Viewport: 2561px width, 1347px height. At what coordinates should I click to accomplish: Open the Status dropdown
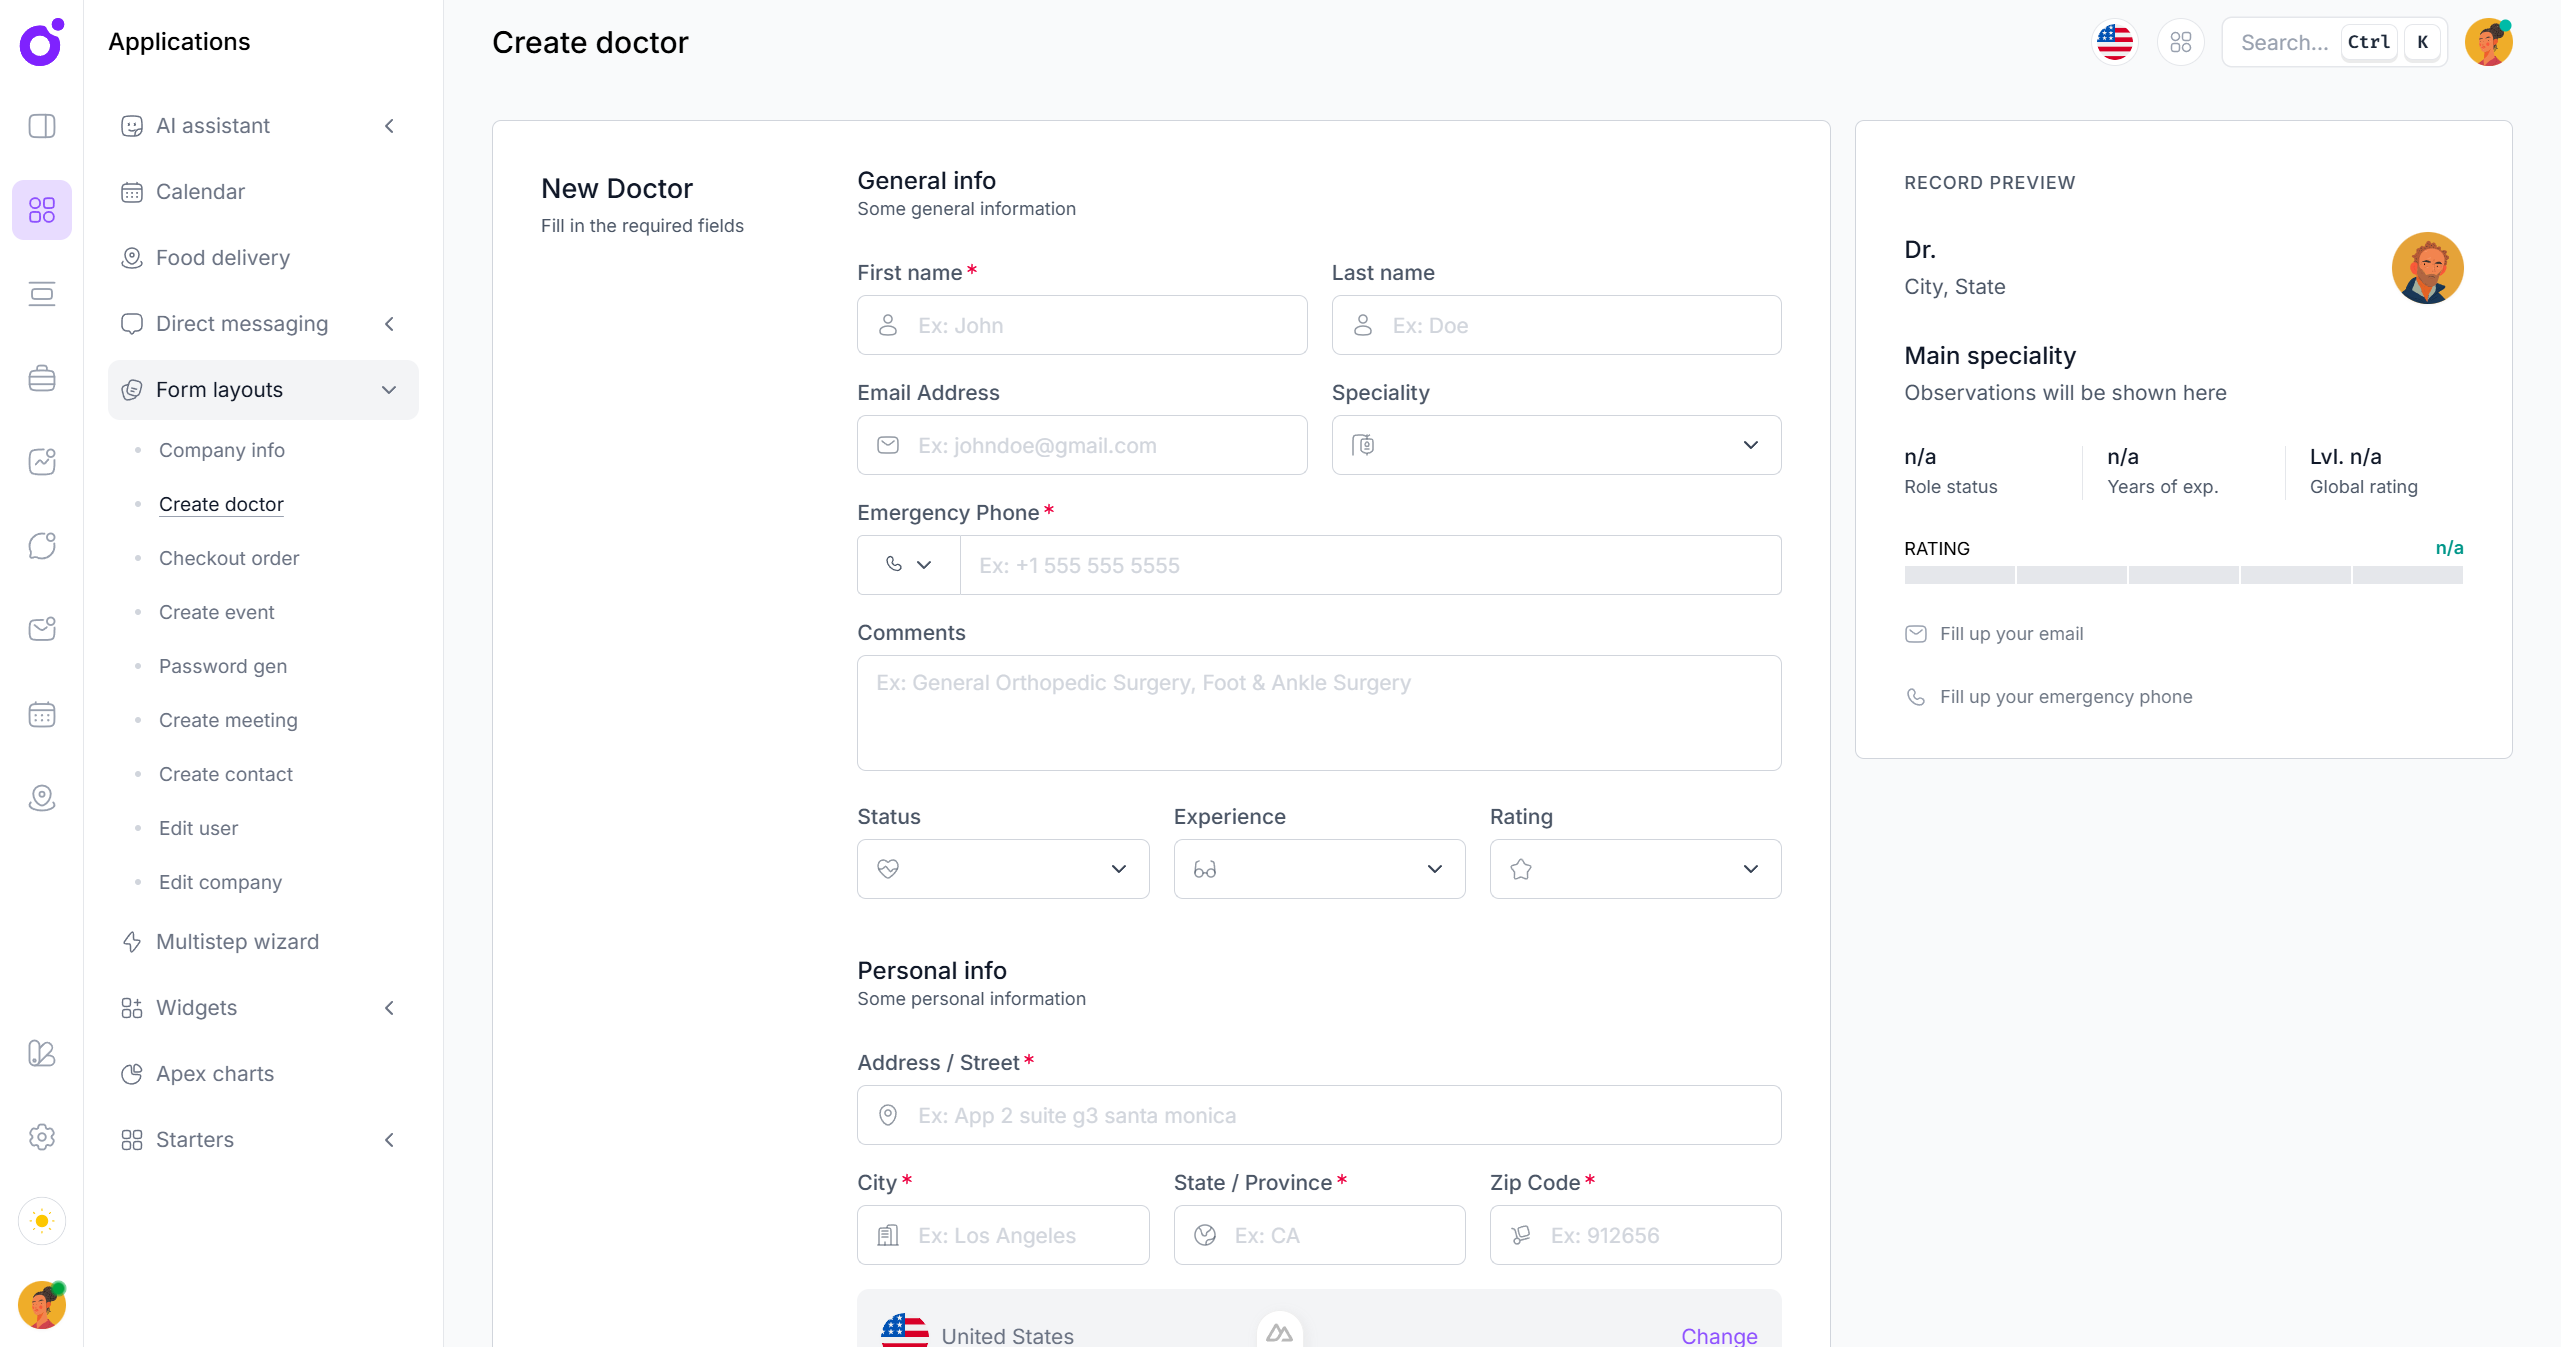coord(1002,869)
